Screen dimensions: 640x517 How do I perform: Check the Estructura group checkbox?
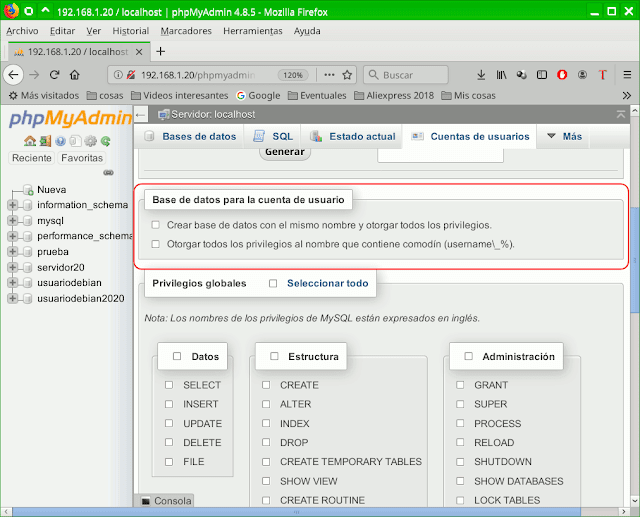coord(274,356)
